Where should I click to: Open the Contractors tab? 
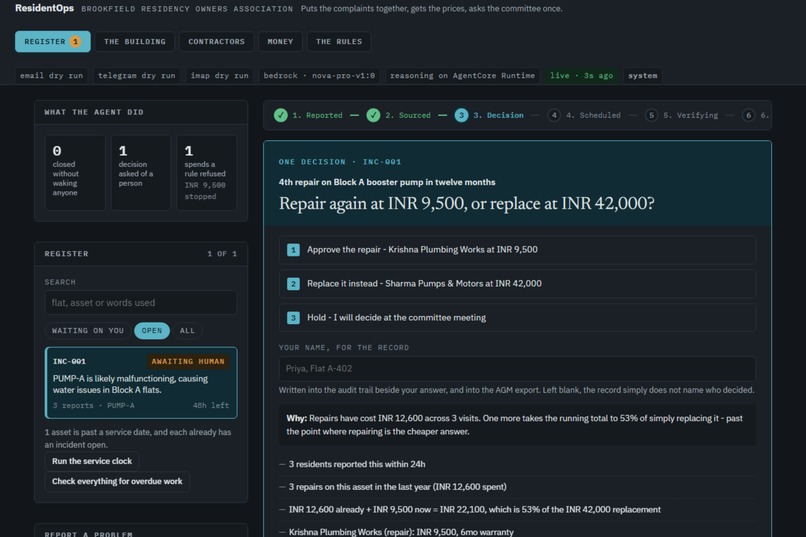pos(216,42)
